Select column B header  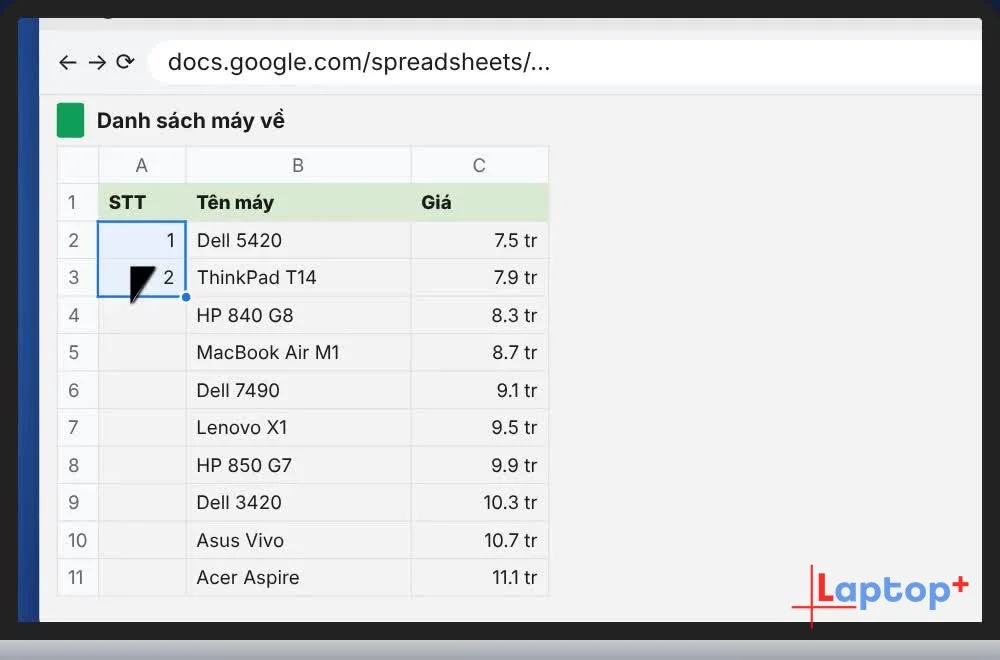(298, 165)
